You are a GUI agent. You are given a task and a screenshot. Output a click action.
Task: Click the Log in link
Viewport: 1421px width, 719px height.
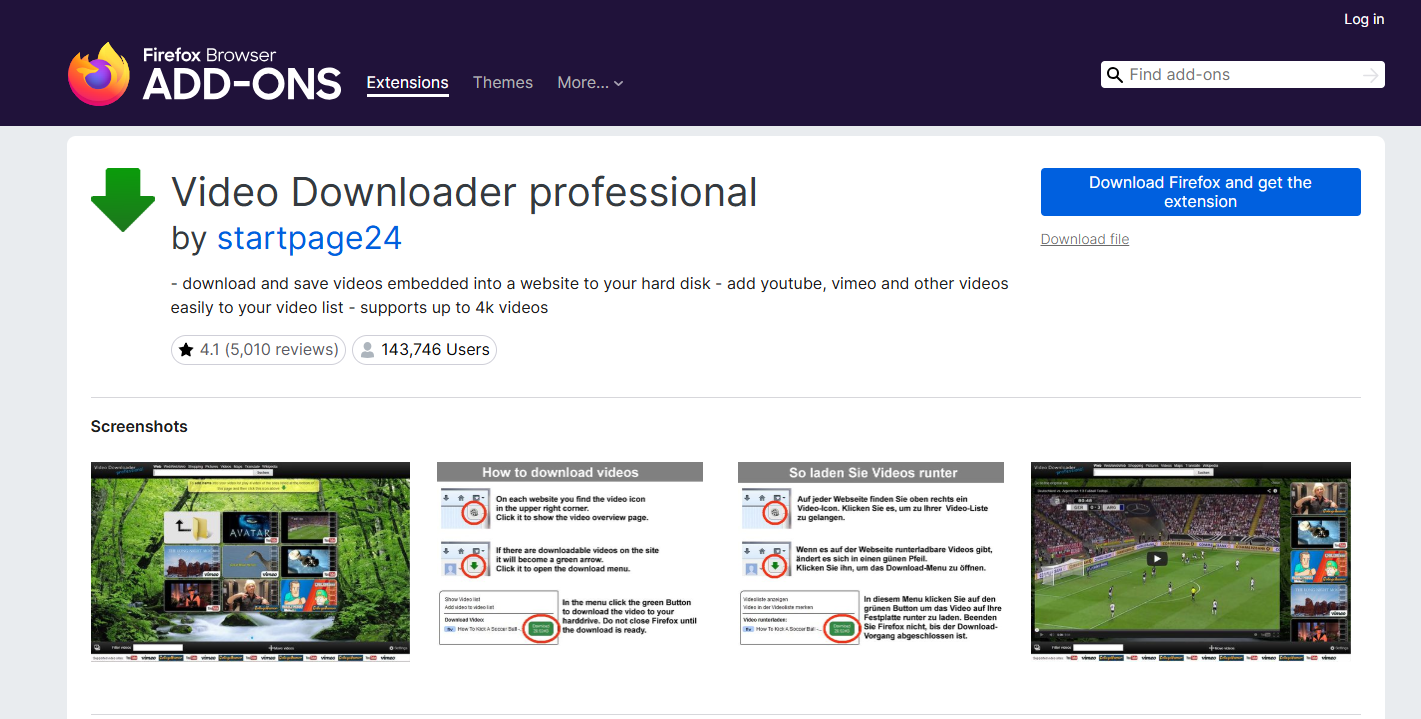tap(1364, 19)
